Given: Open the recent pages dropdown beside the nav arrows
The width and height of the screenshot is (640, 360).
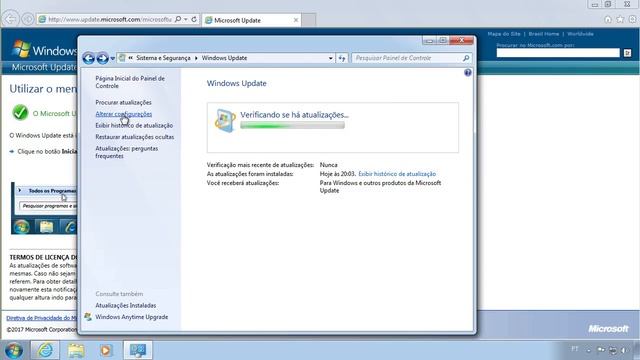Looking at the screenshot, I should pos(113,59).
